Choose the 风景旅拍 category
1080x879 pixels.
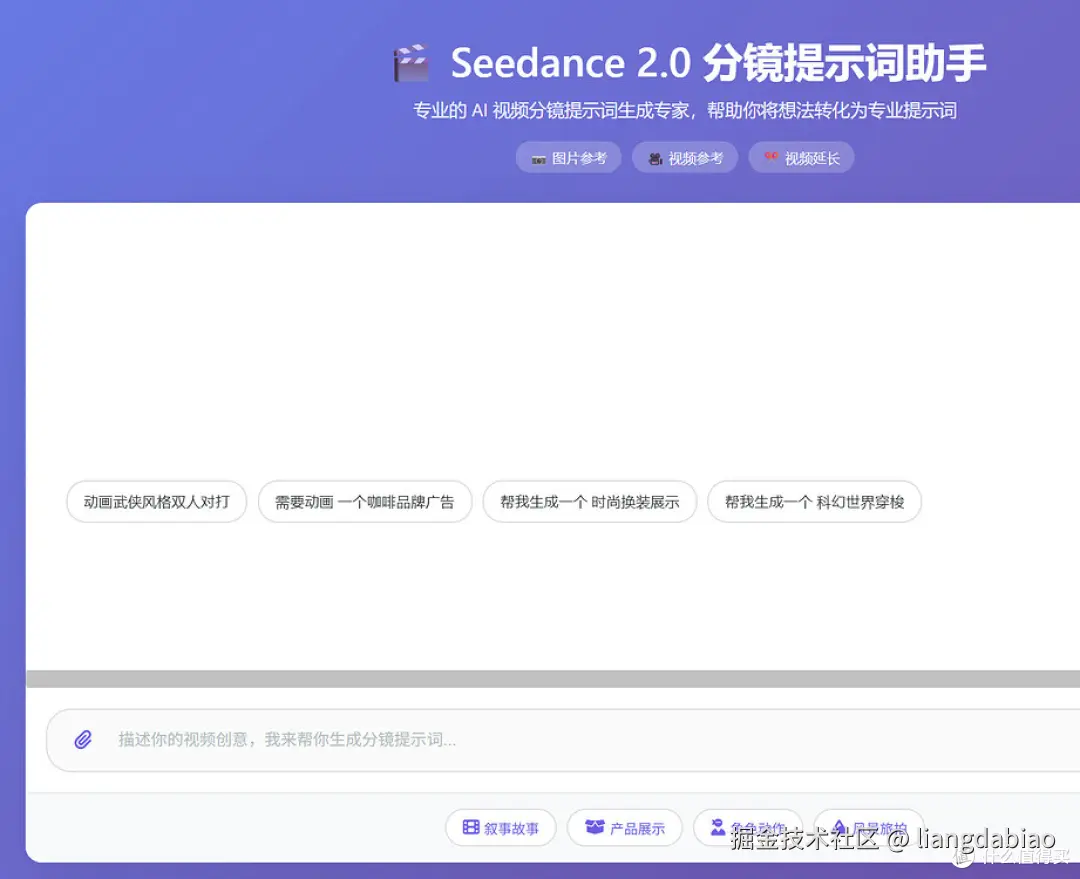tap(870, 827)
